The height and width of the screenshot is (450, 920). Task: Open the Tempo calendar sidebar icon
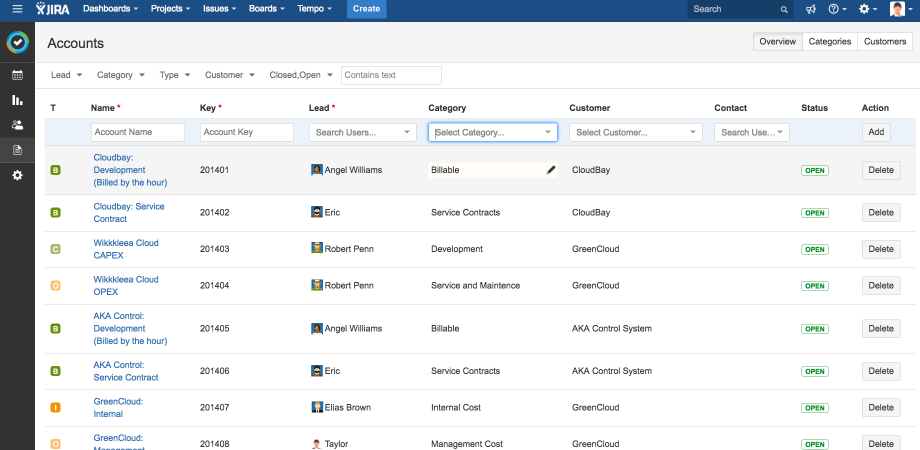[18, 75]
